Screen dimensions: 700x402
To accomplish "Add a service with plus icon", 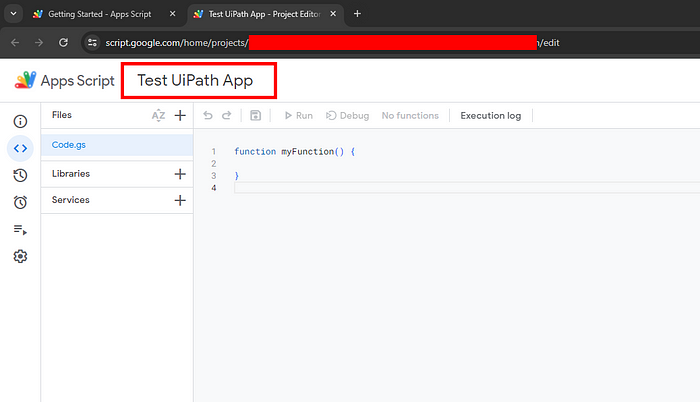I will coord(180,200).
